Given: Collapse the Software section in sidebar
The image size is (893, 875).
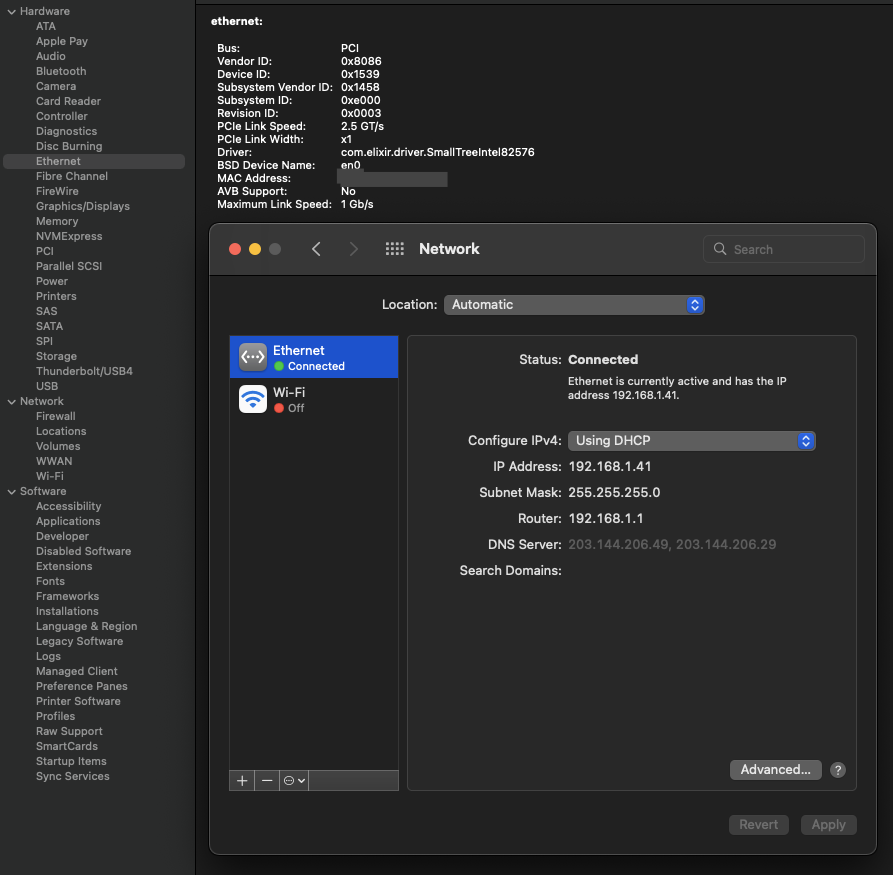Looking at the screenshot, I should pyautogui.click(x=11, y=491).
